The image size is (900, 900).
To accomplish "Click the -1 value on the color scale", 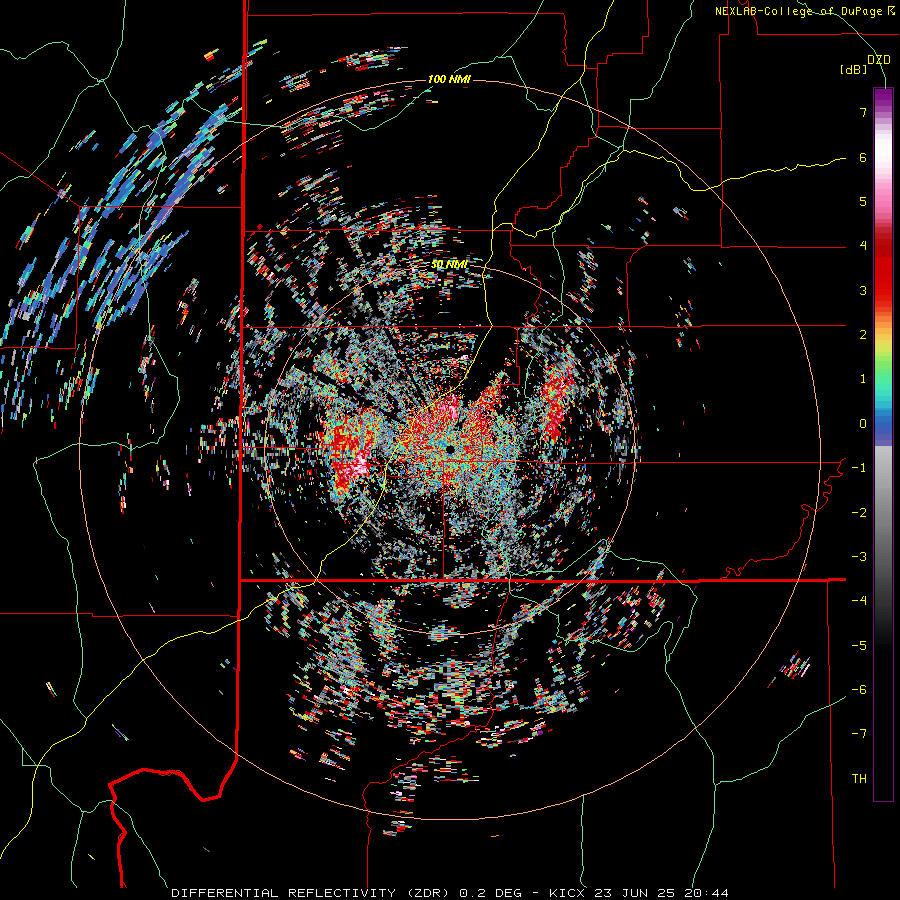I will [859, 468].
